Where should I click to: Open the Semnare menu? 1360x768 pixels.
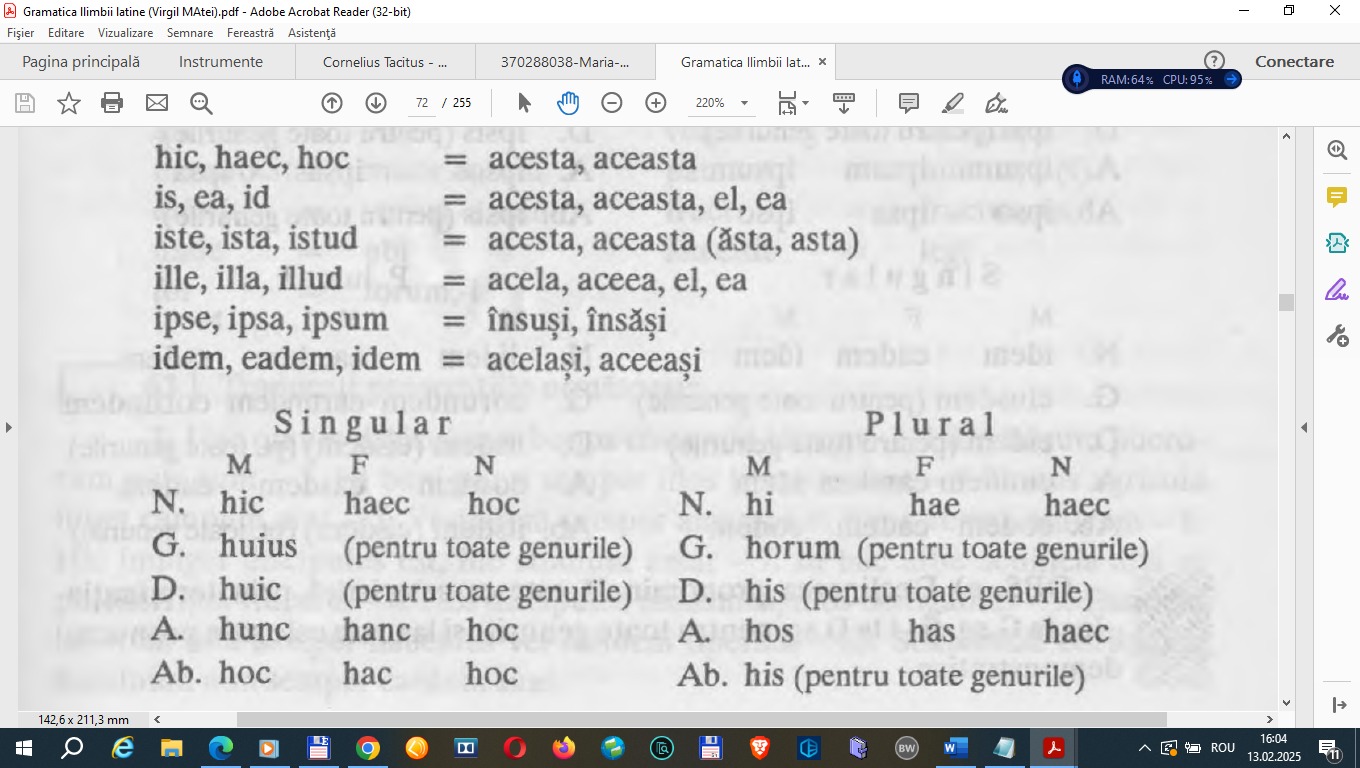pos(190,33)
